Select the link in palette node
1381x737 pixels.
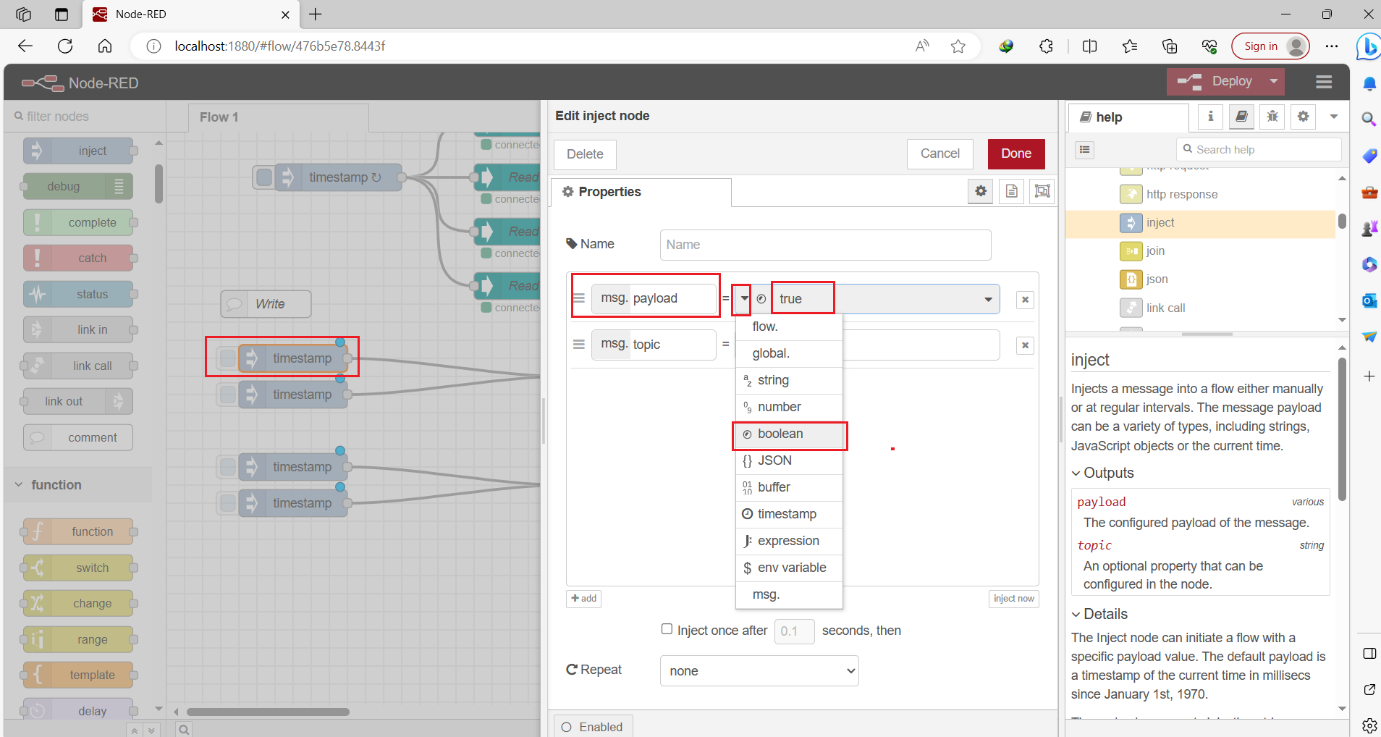point(78,330)
